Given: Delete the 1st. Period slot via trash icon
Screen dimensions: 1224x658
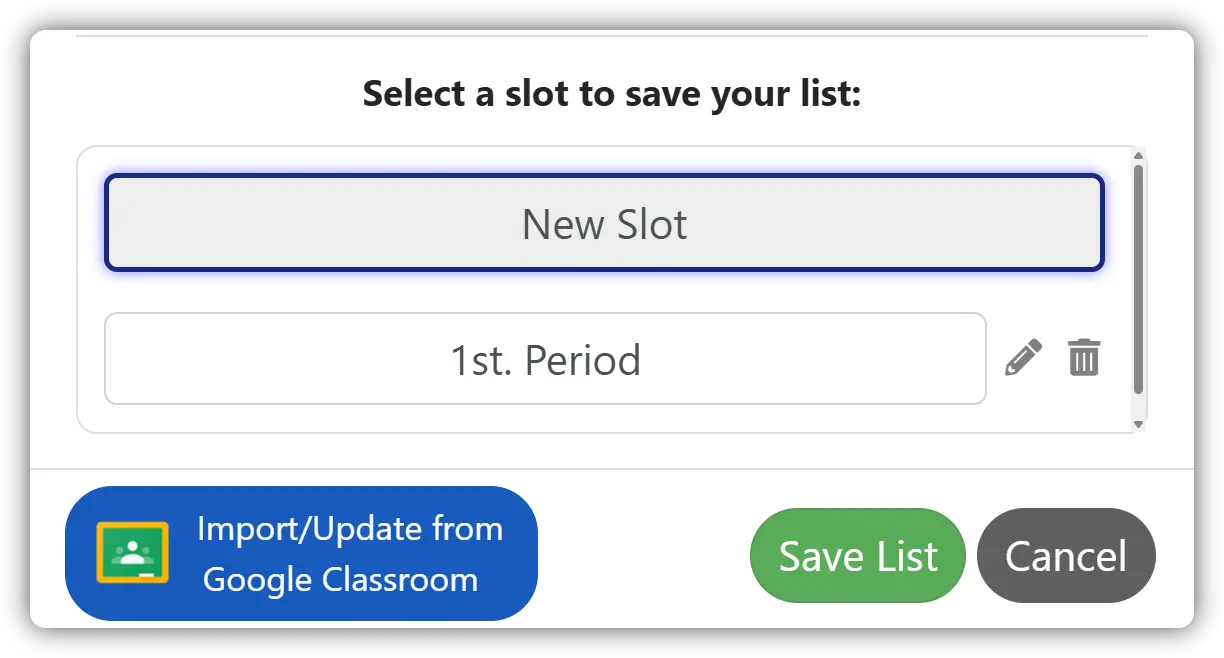Looking at the screenshot, I should tap(1084, 357).
